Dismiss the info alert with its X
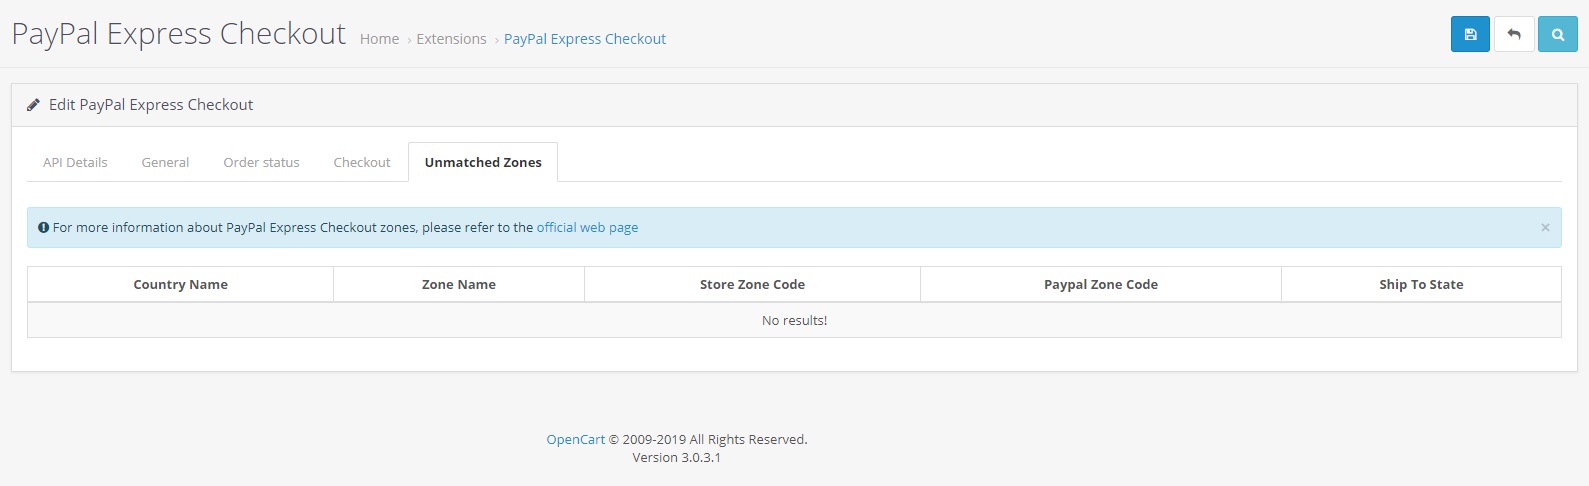Screen dimensions: 1589x486 [x=1545, y=228]
